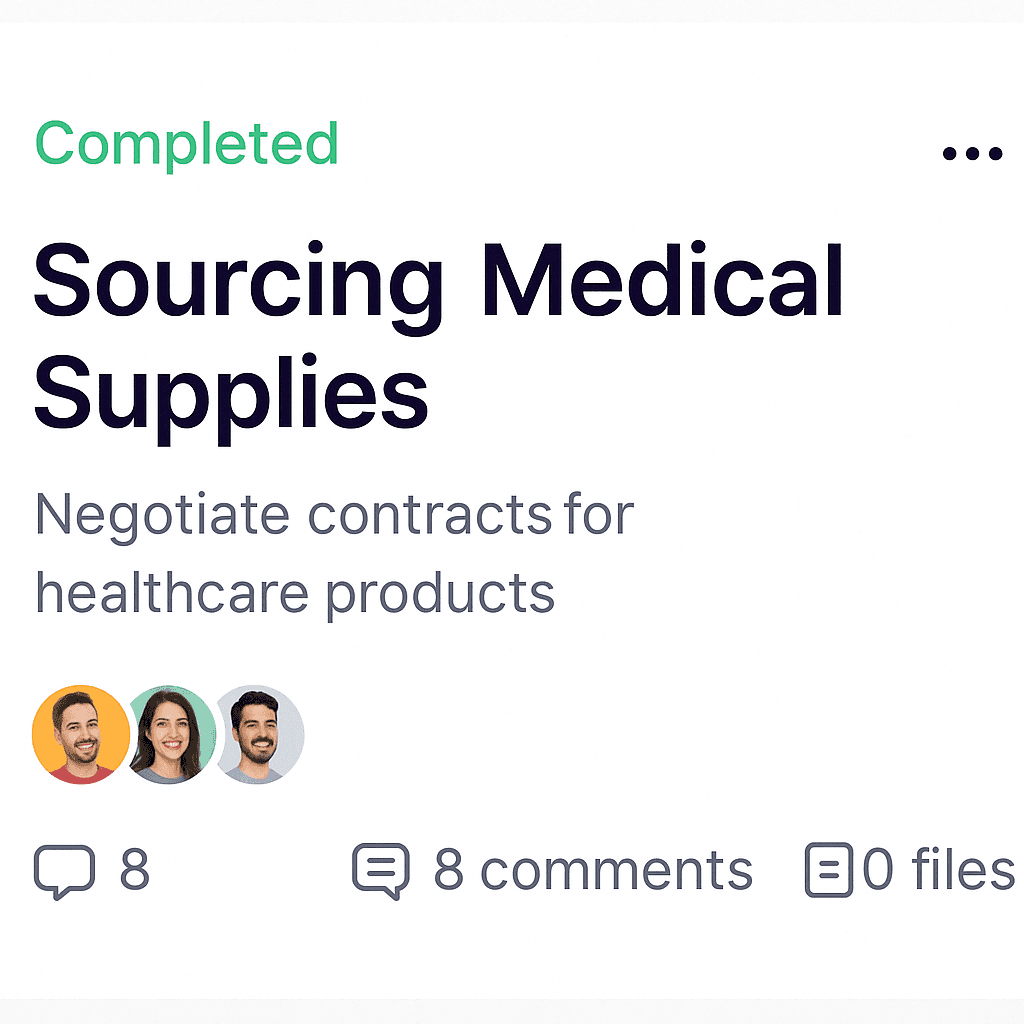
Task: Click the green Completed status label
Action: 187,144
